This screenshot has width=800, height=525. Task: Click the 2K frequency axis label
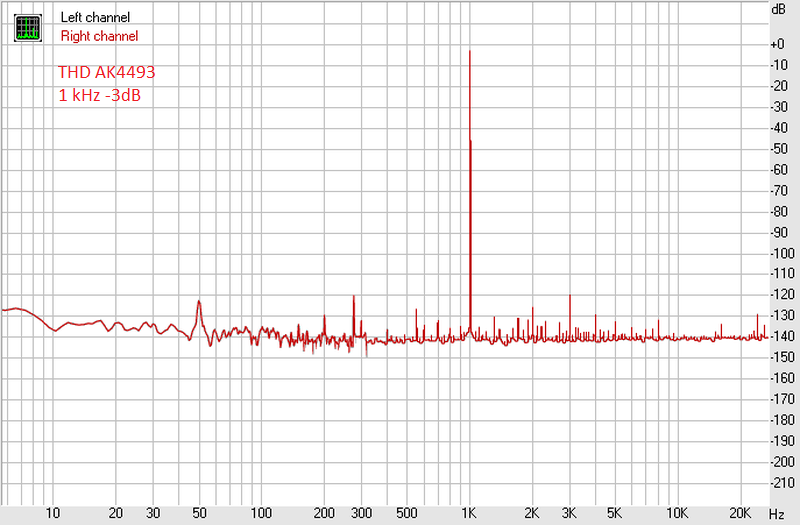pyautogui.click(x=532, y=513)
